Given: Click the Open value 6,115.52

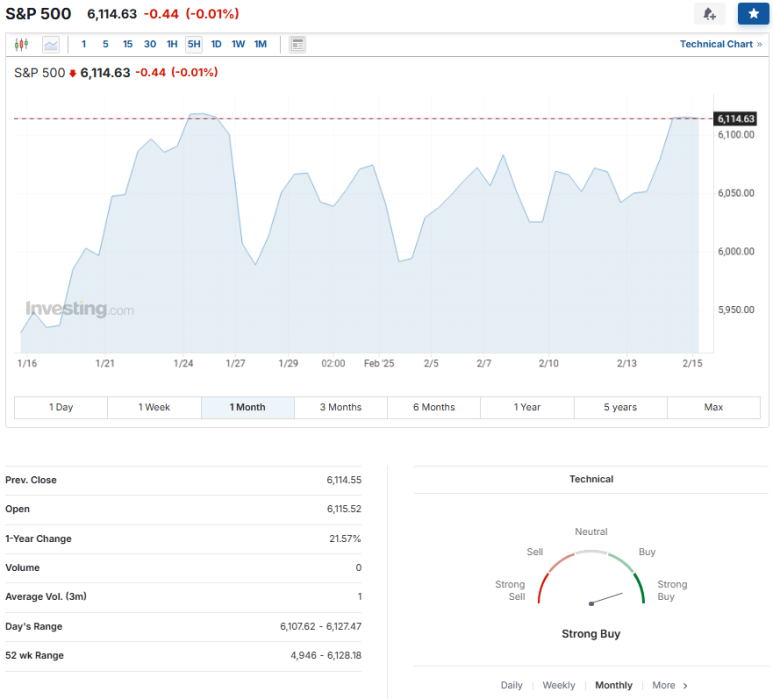Looking at the screenshot, I should (x=344, y=509).
